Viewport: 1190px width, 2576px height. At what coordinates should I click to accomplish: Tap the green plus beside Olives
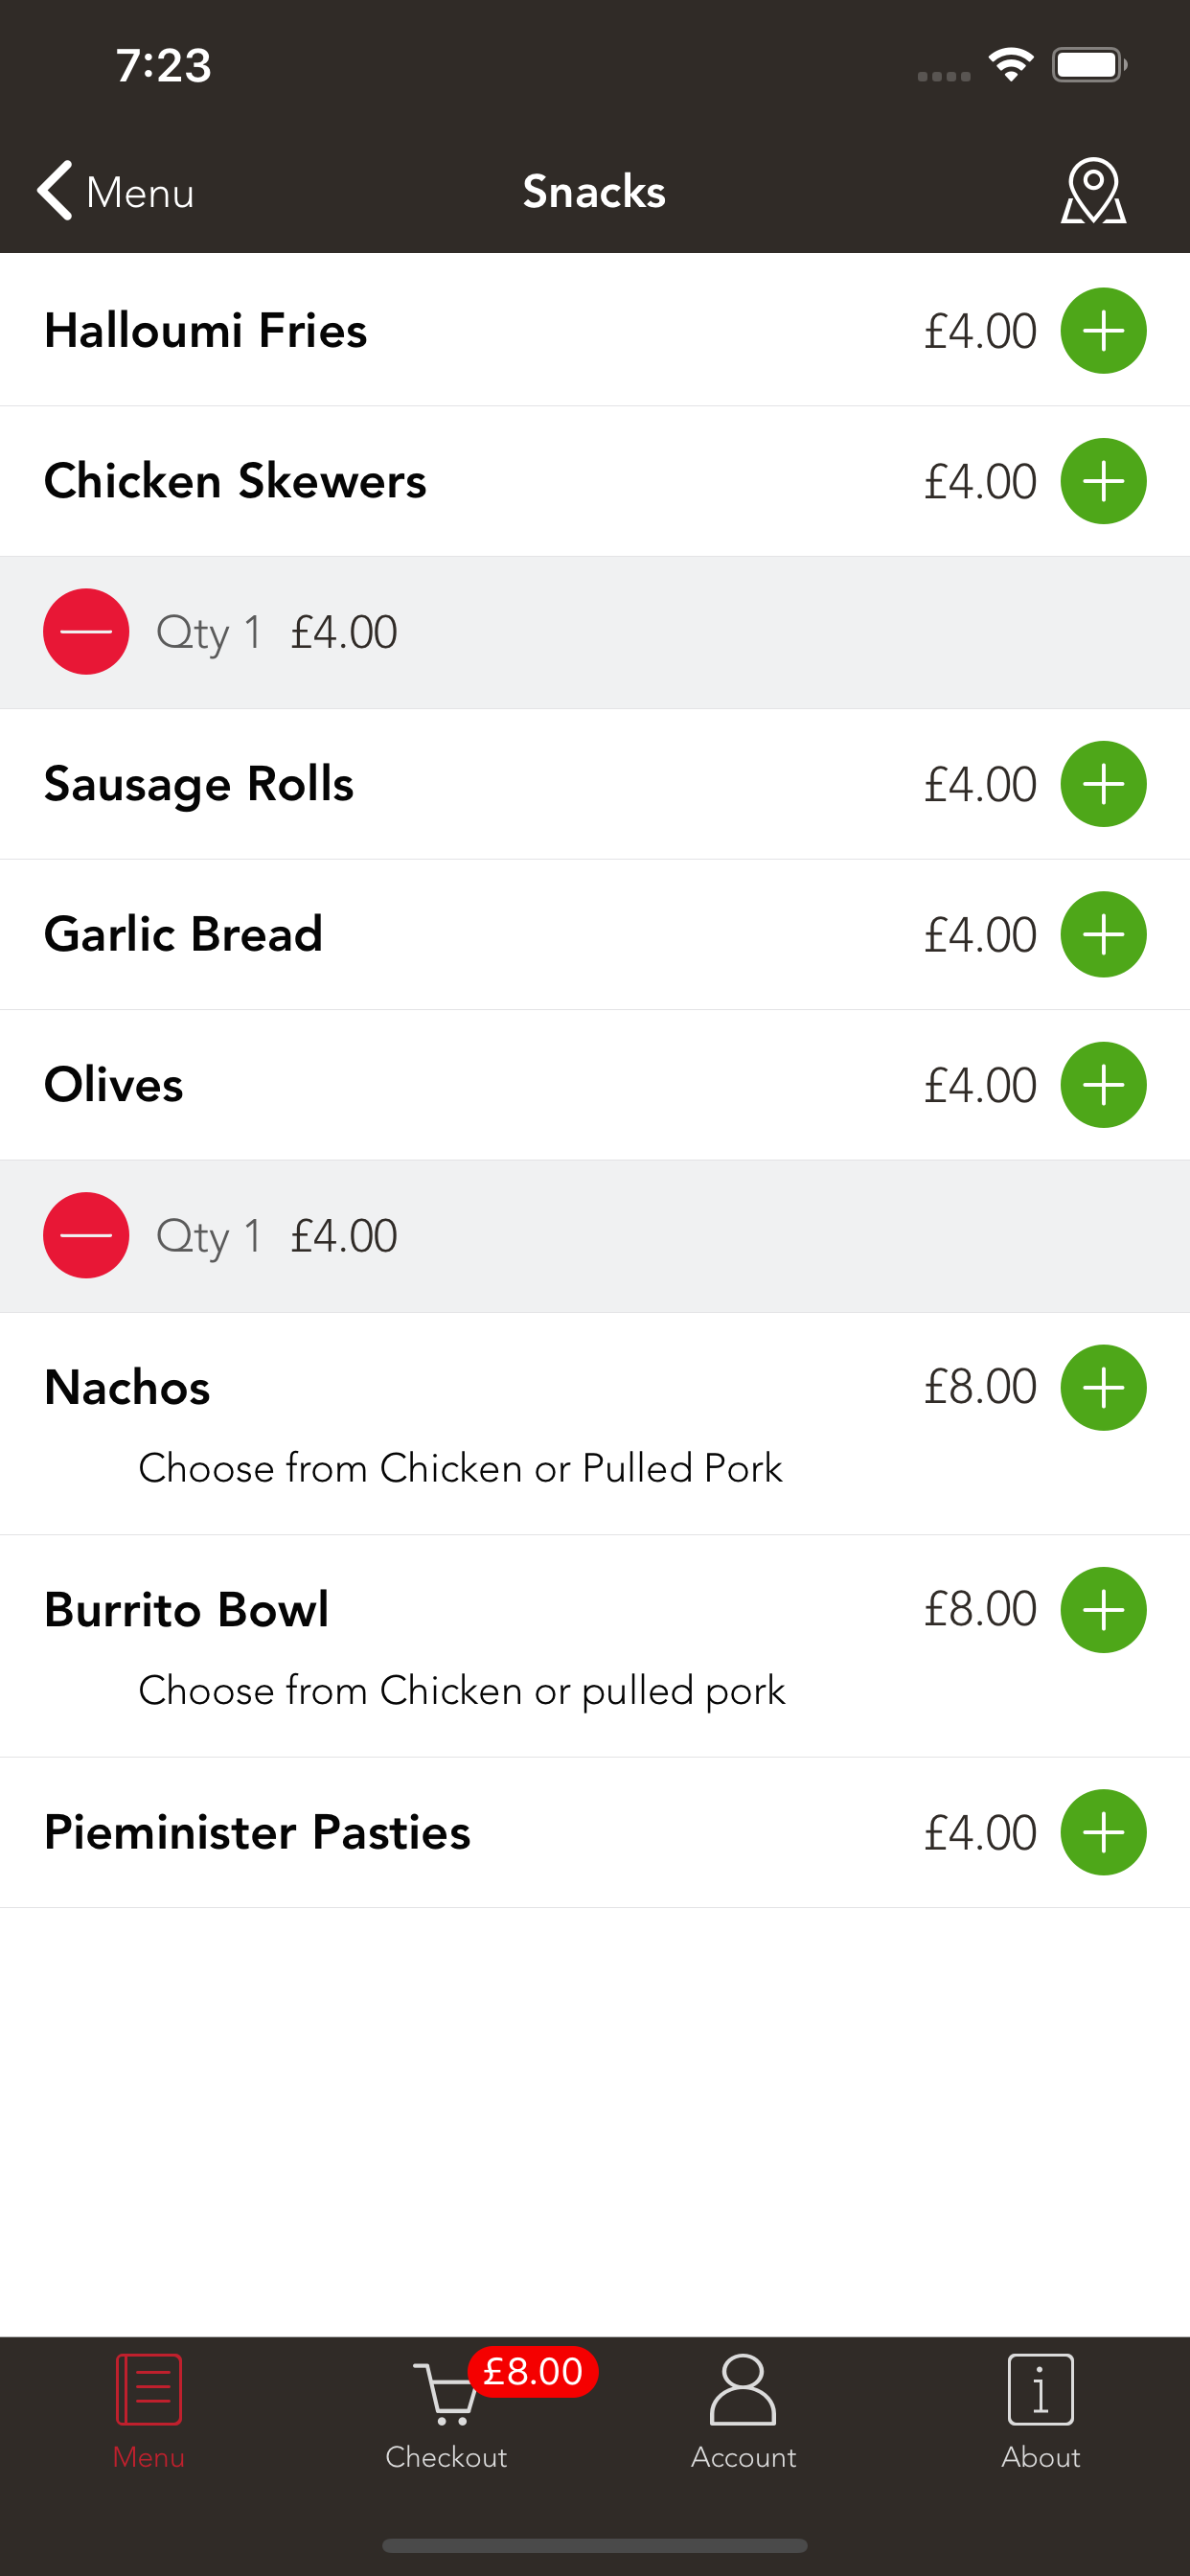point(1103,1085)
